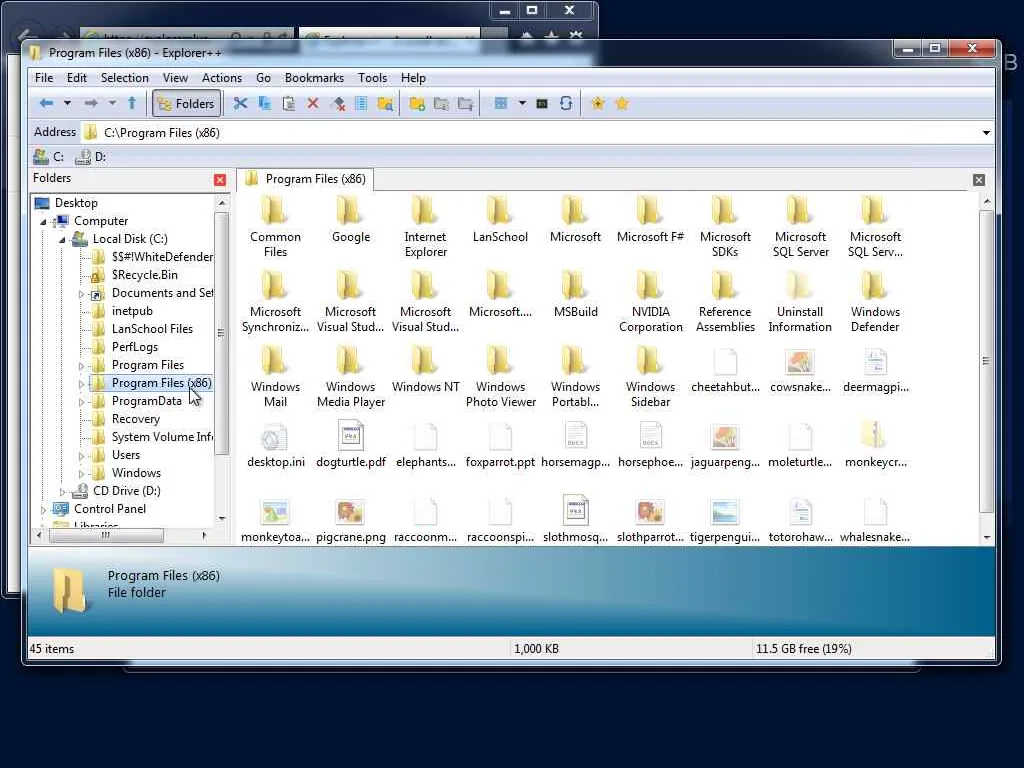The height and width of the screenshot is (768, 1024).
Task: Expand the Users tree node
Action: tap(81, 456)
